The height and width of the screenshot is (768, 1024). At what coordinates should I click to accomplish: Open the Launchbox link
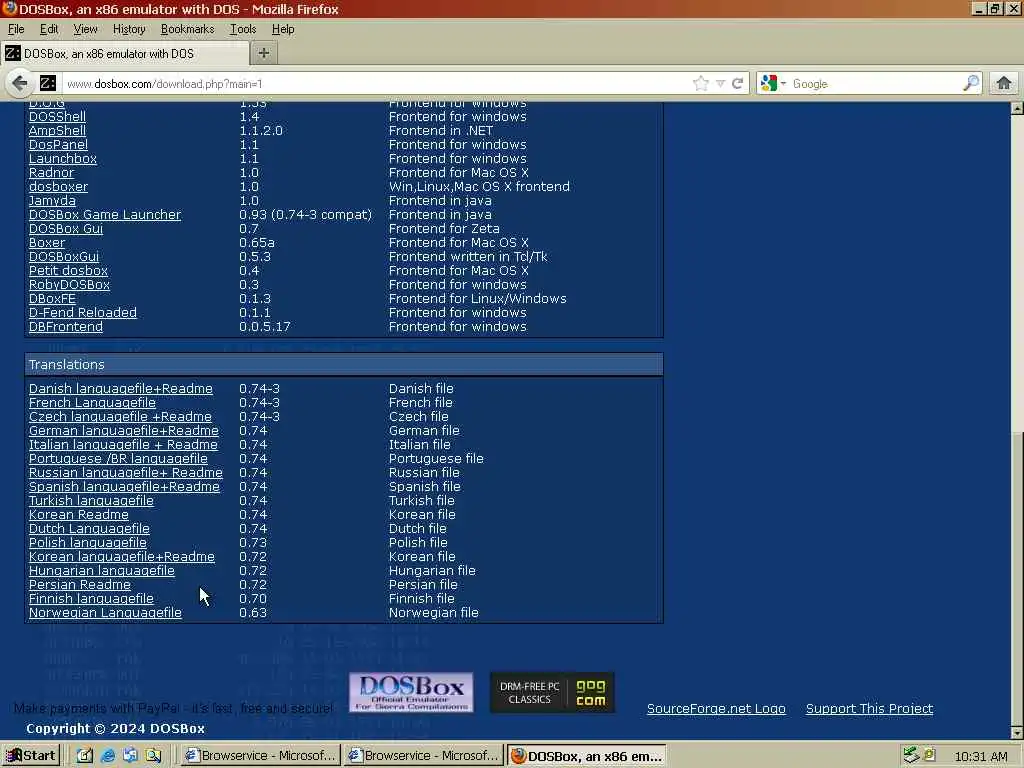63,159
